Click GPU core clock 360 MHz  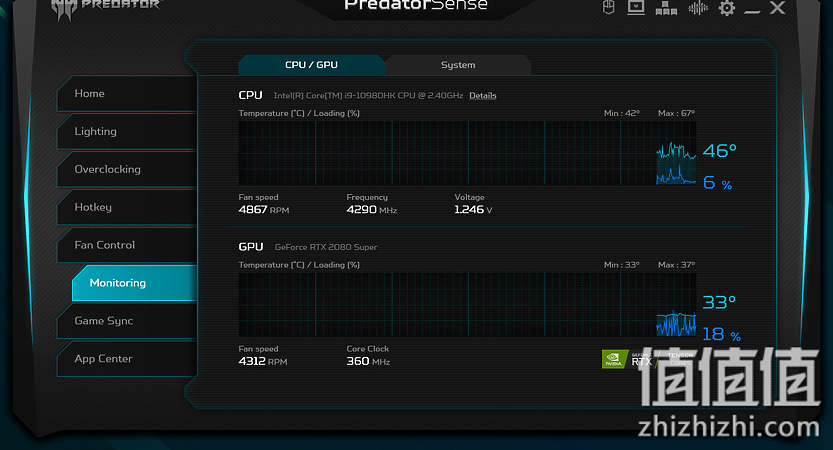coord(368,361)
